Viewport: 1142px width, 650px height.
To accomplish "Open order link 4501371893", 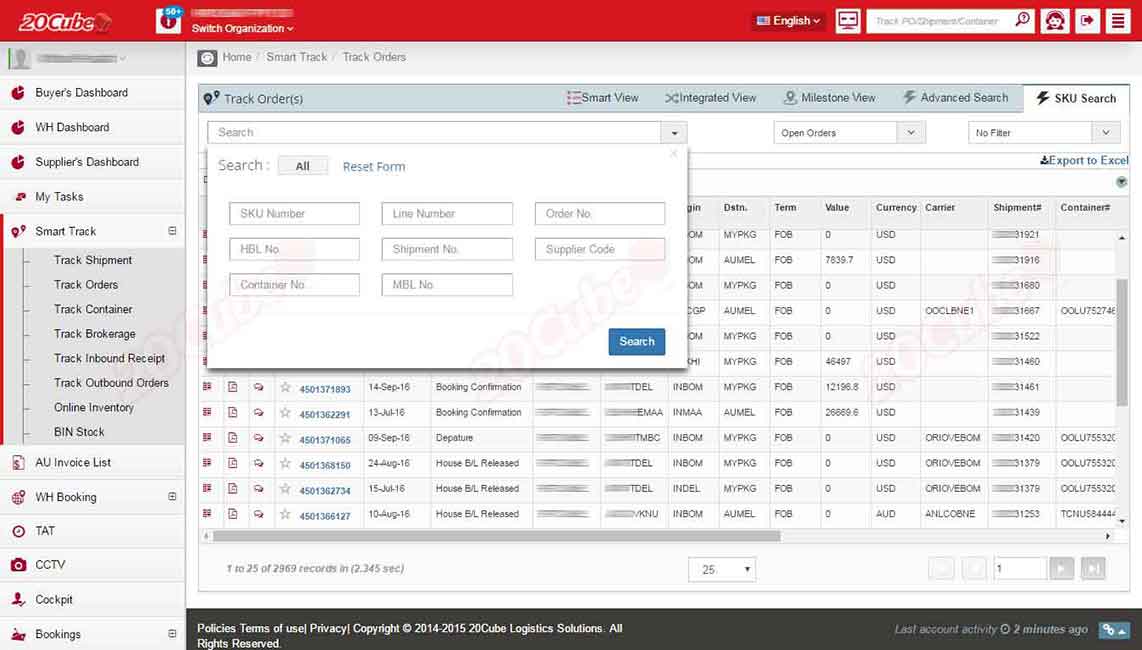I will pyautogui.click(x=325, y=389).
